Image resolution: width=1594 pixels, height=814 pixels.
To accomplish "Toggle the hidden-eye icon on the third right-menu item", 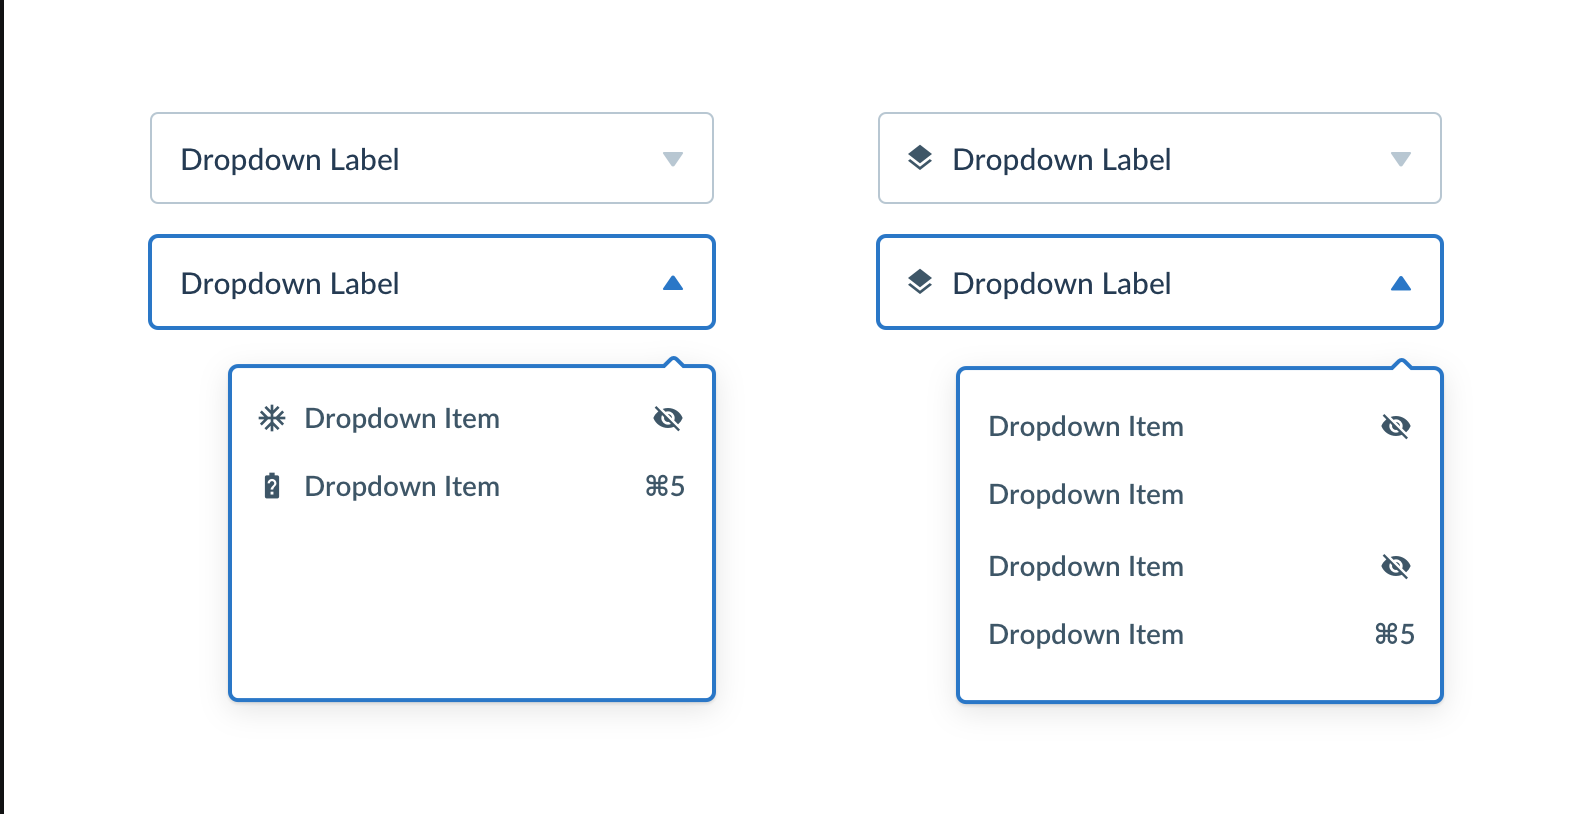I will pyautogui.click(x=1396, y=565).
